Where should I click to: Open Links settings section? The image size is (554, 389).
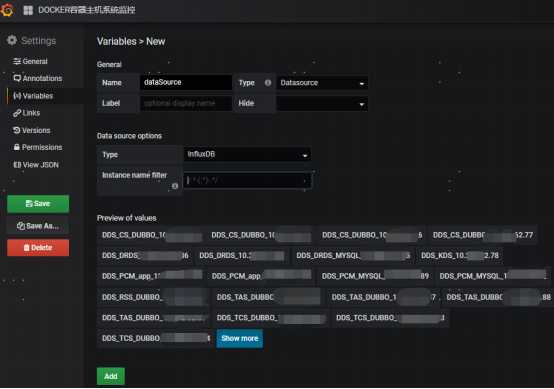click(x=26, y=113)
